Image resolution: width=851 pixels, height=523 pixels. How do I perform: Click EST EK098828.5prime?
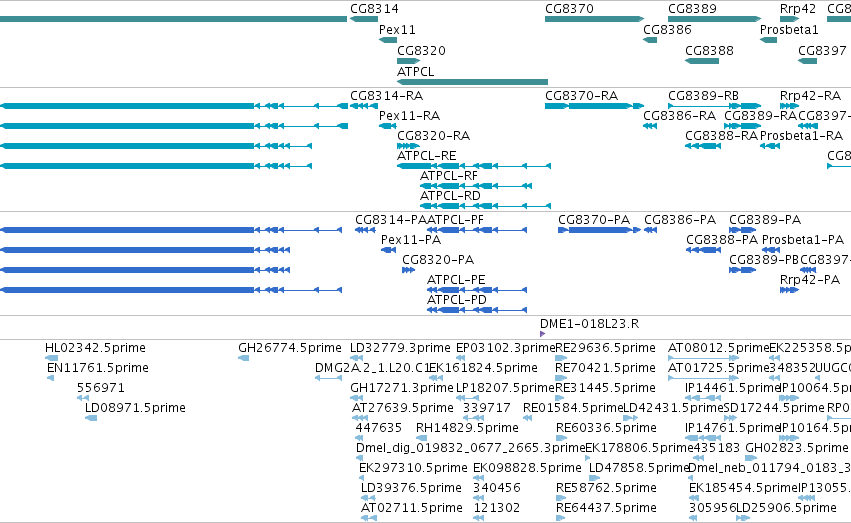pos(527,469)
